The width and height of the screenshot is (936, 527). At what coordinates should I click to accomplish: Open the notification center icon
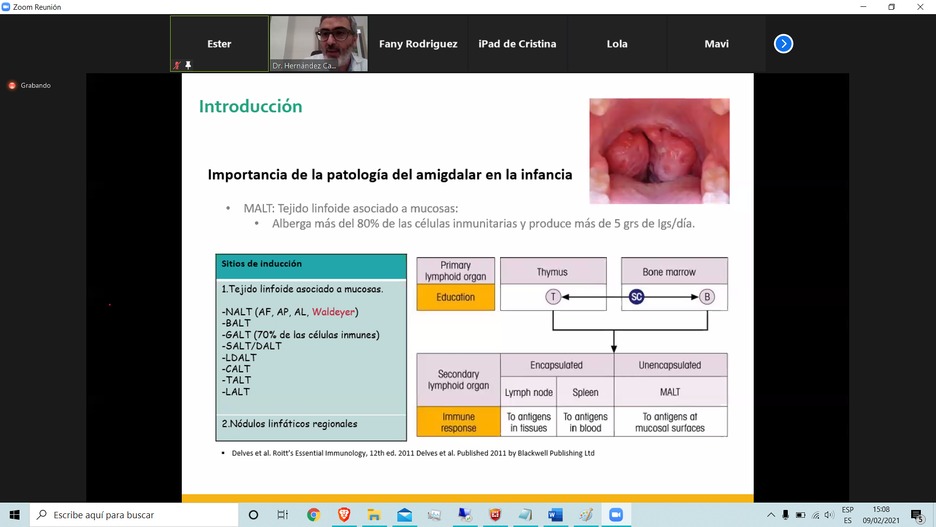tap(917, 515)
